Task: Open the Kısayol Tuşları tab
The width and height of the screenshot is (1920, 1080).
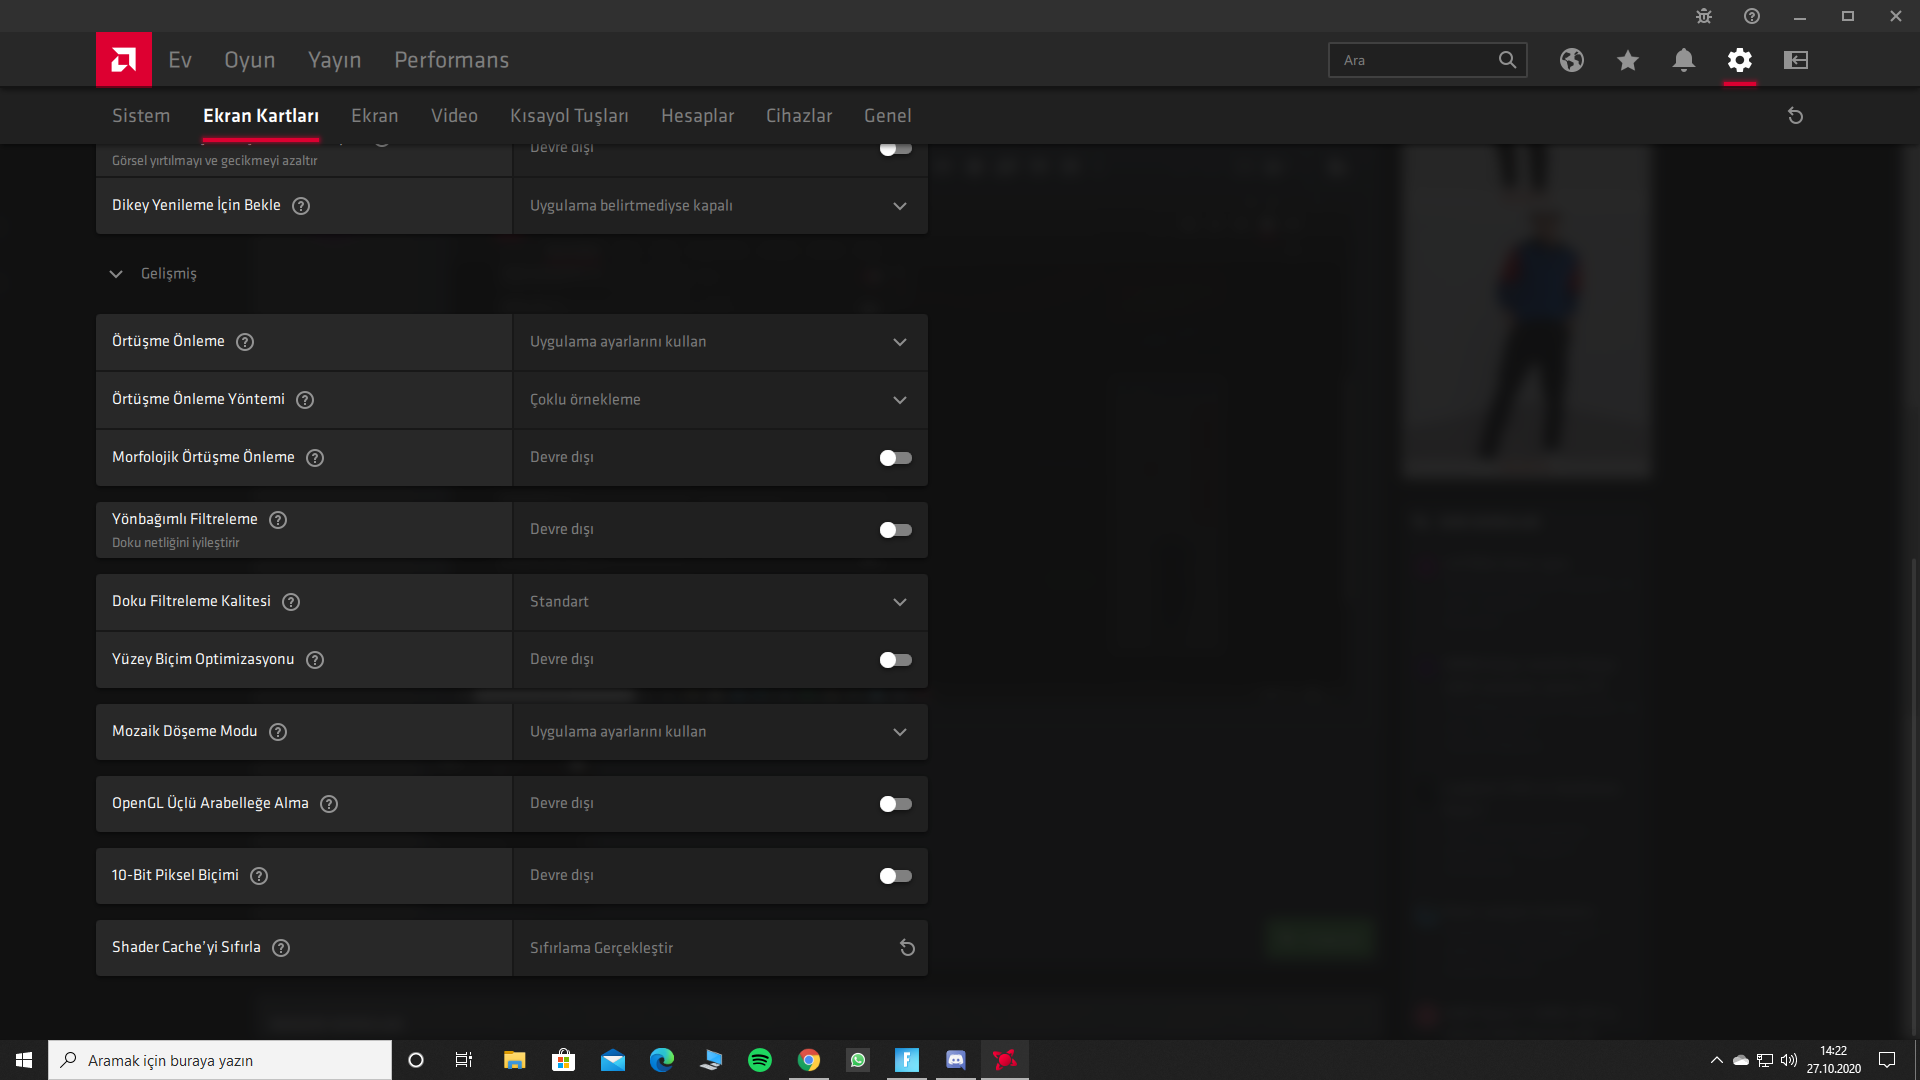Action: (x=569, y=116)
